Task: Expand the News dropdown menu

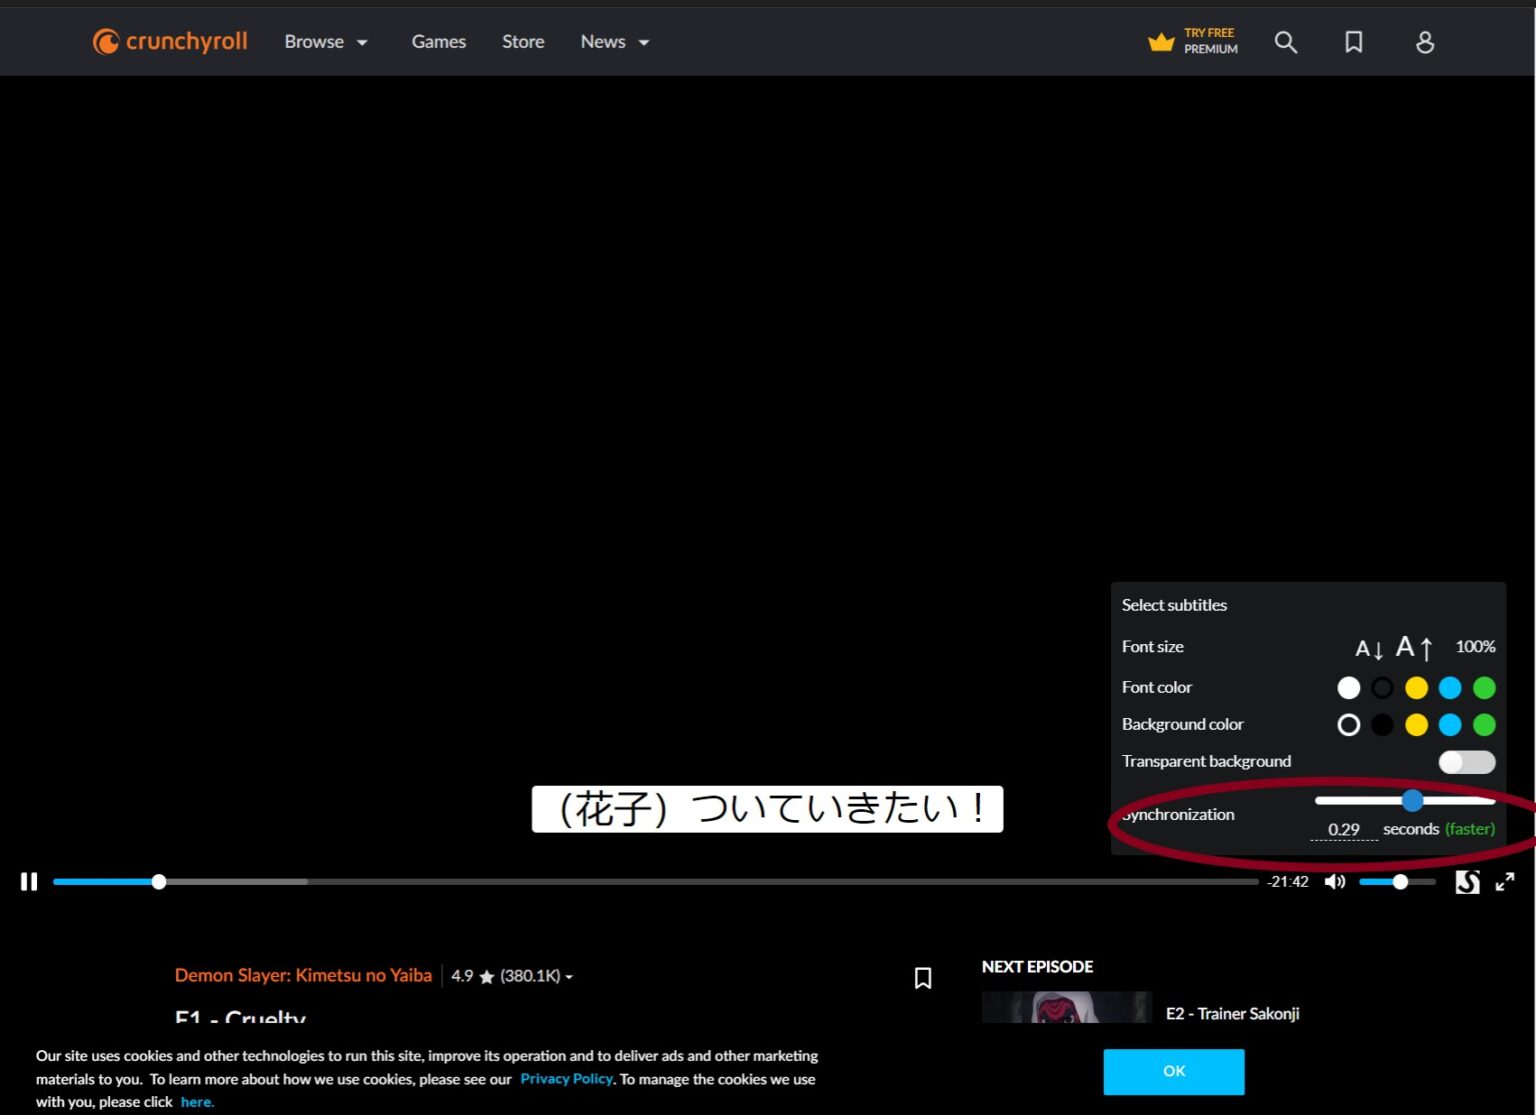Action: (x=614, y=42)
